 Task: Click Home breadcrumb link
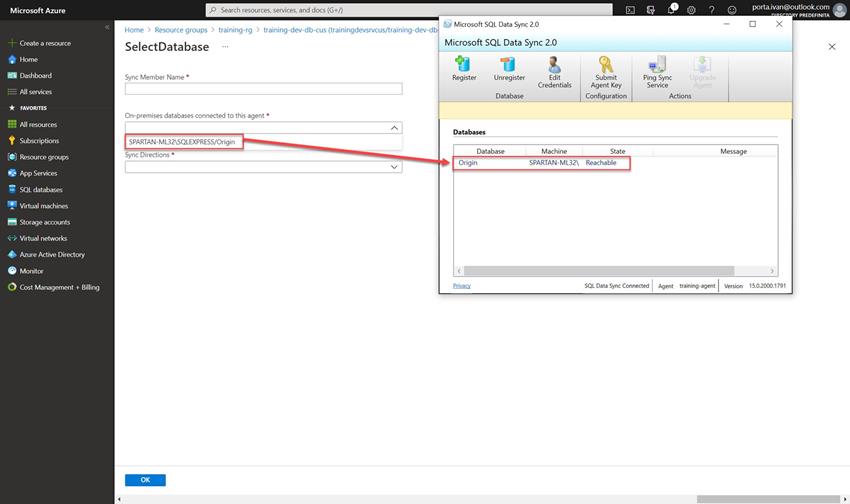click(x=134, y=30)
